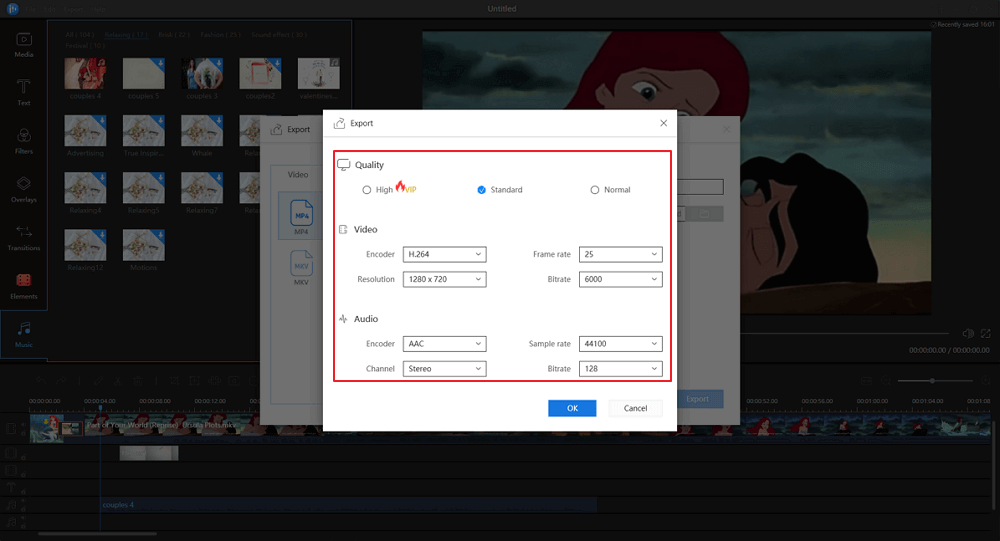Click the preview fullscreen icon
Screen dimensions: 1000x541
click(985, 334)
